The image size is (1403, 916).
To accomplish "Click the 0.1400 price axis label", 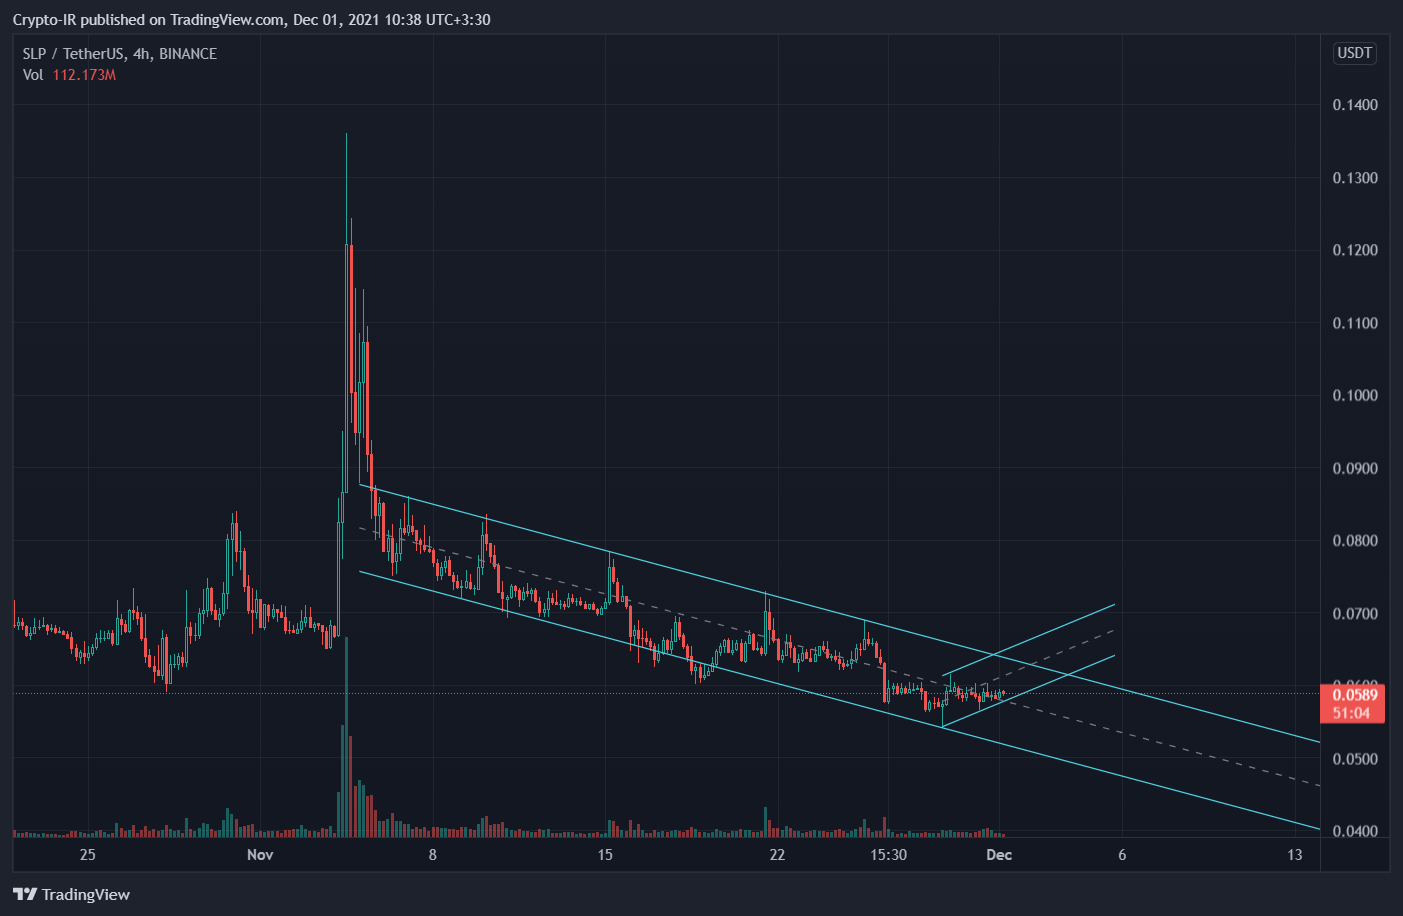I will tap(1355, 105).
